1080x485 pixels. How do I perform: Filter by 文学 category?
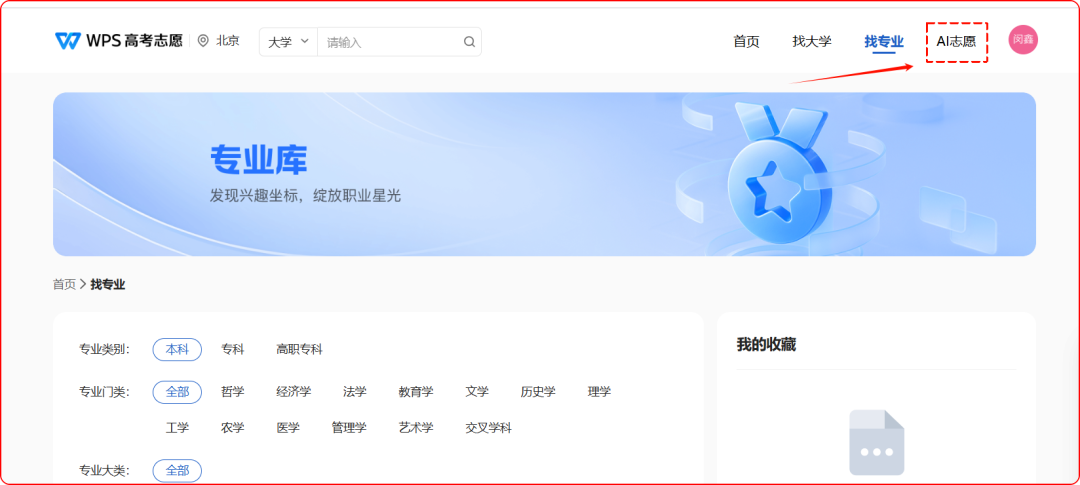click(477, 392)
